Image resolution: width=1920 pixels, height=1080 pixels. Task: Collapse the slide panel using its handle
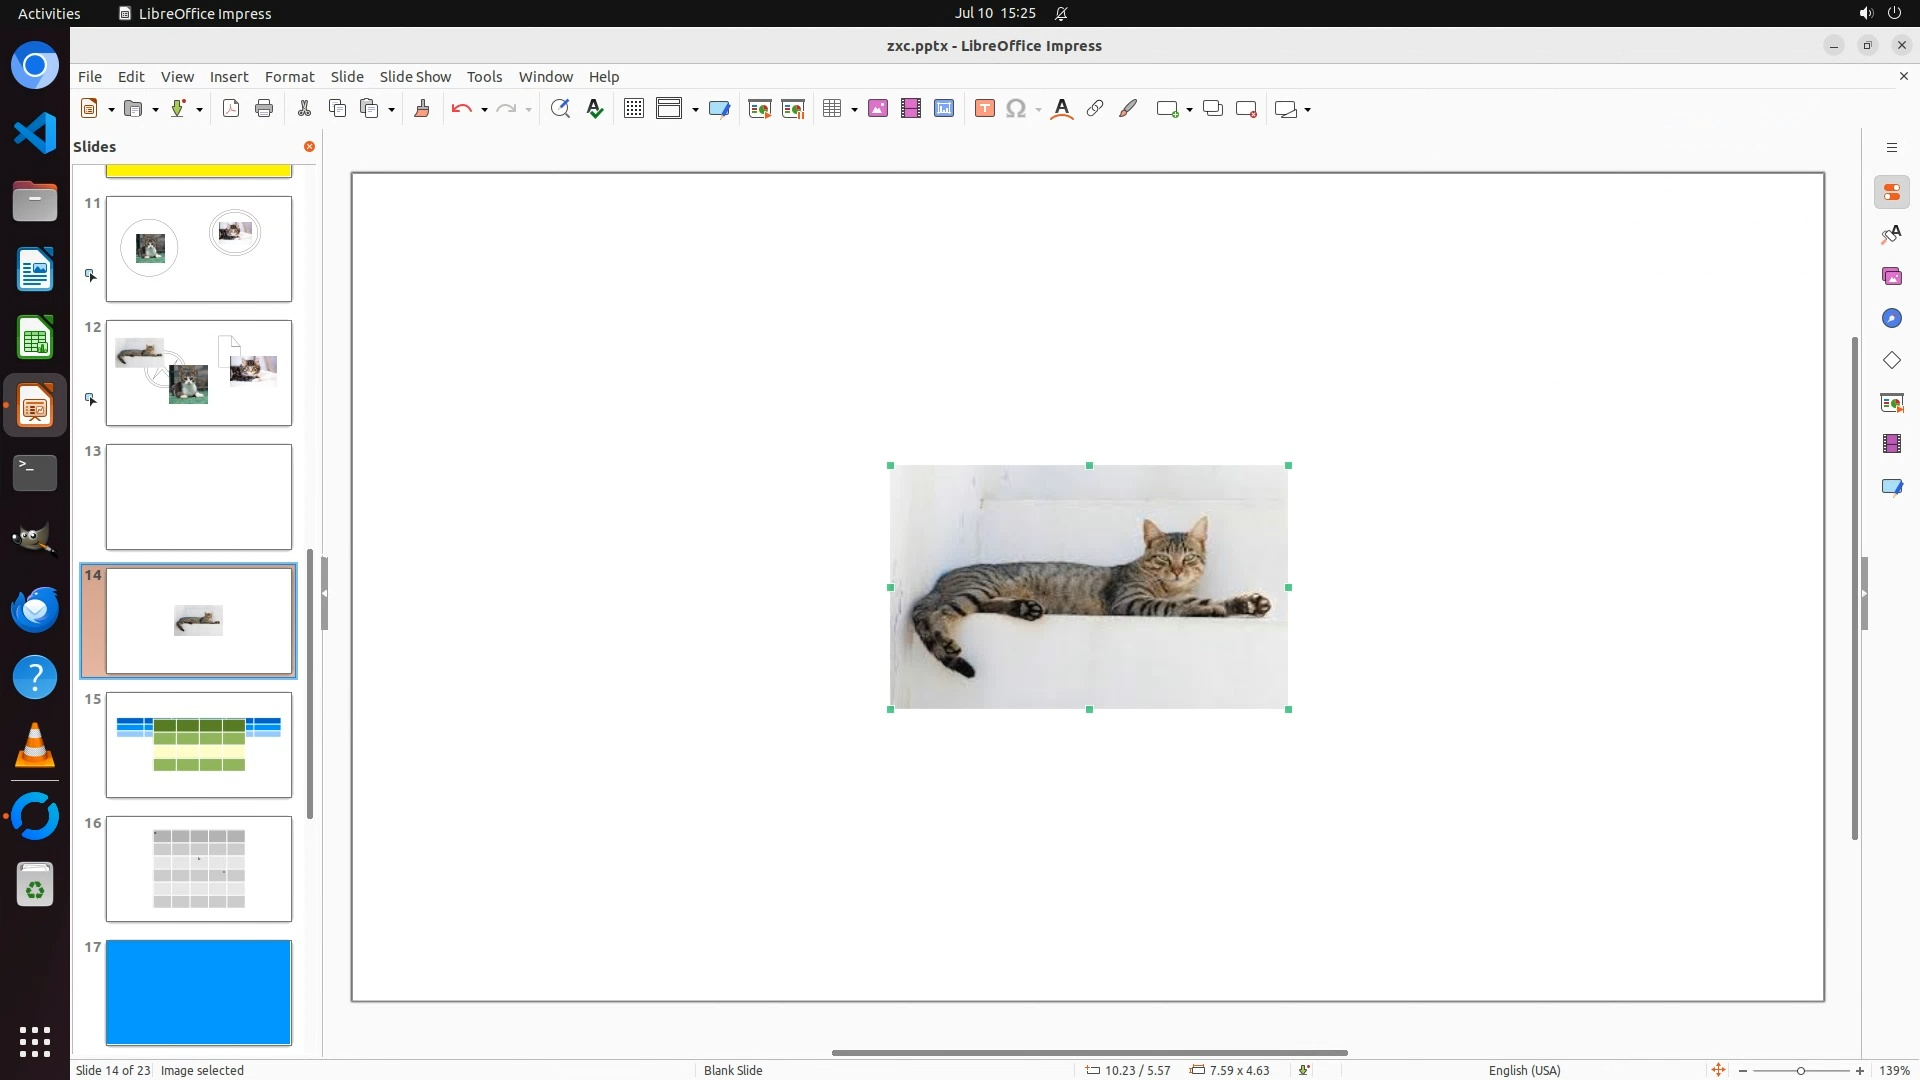tap(324, 593)
